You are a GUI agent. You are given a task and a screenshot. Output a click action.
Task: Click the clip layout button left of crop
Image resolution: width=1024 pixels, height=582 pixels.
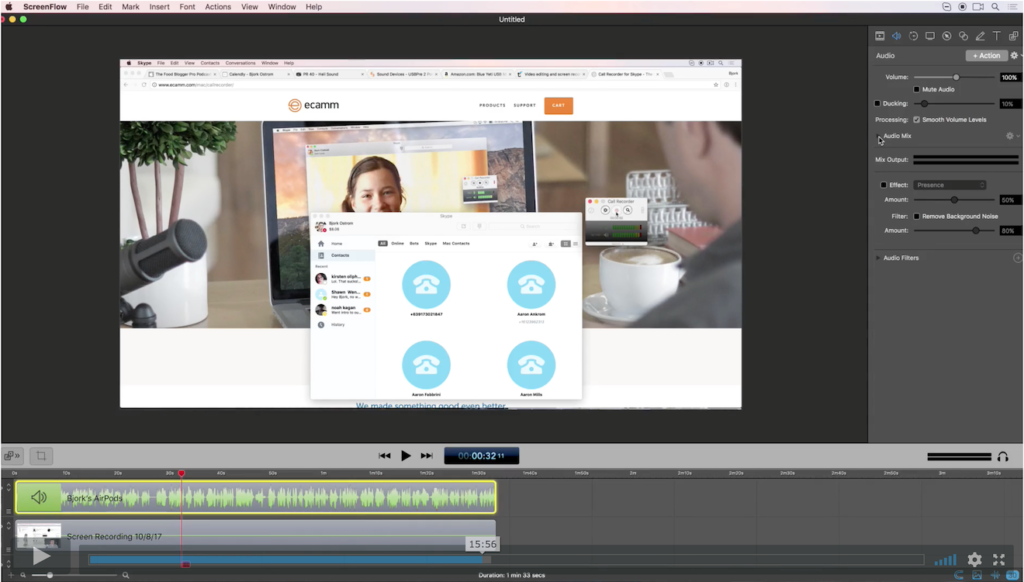click(x=12, y=456)
